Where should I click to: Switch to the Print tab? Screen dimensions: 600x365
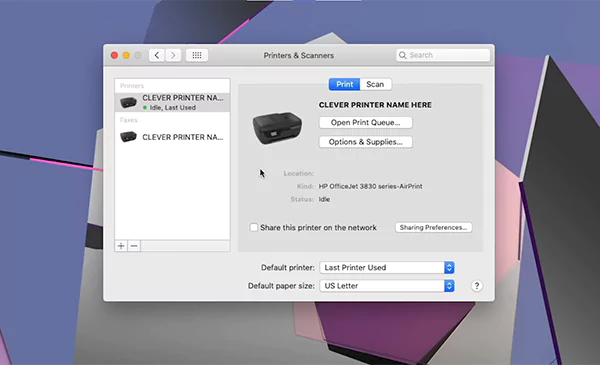pyautogui.click(x=344, y=84)
